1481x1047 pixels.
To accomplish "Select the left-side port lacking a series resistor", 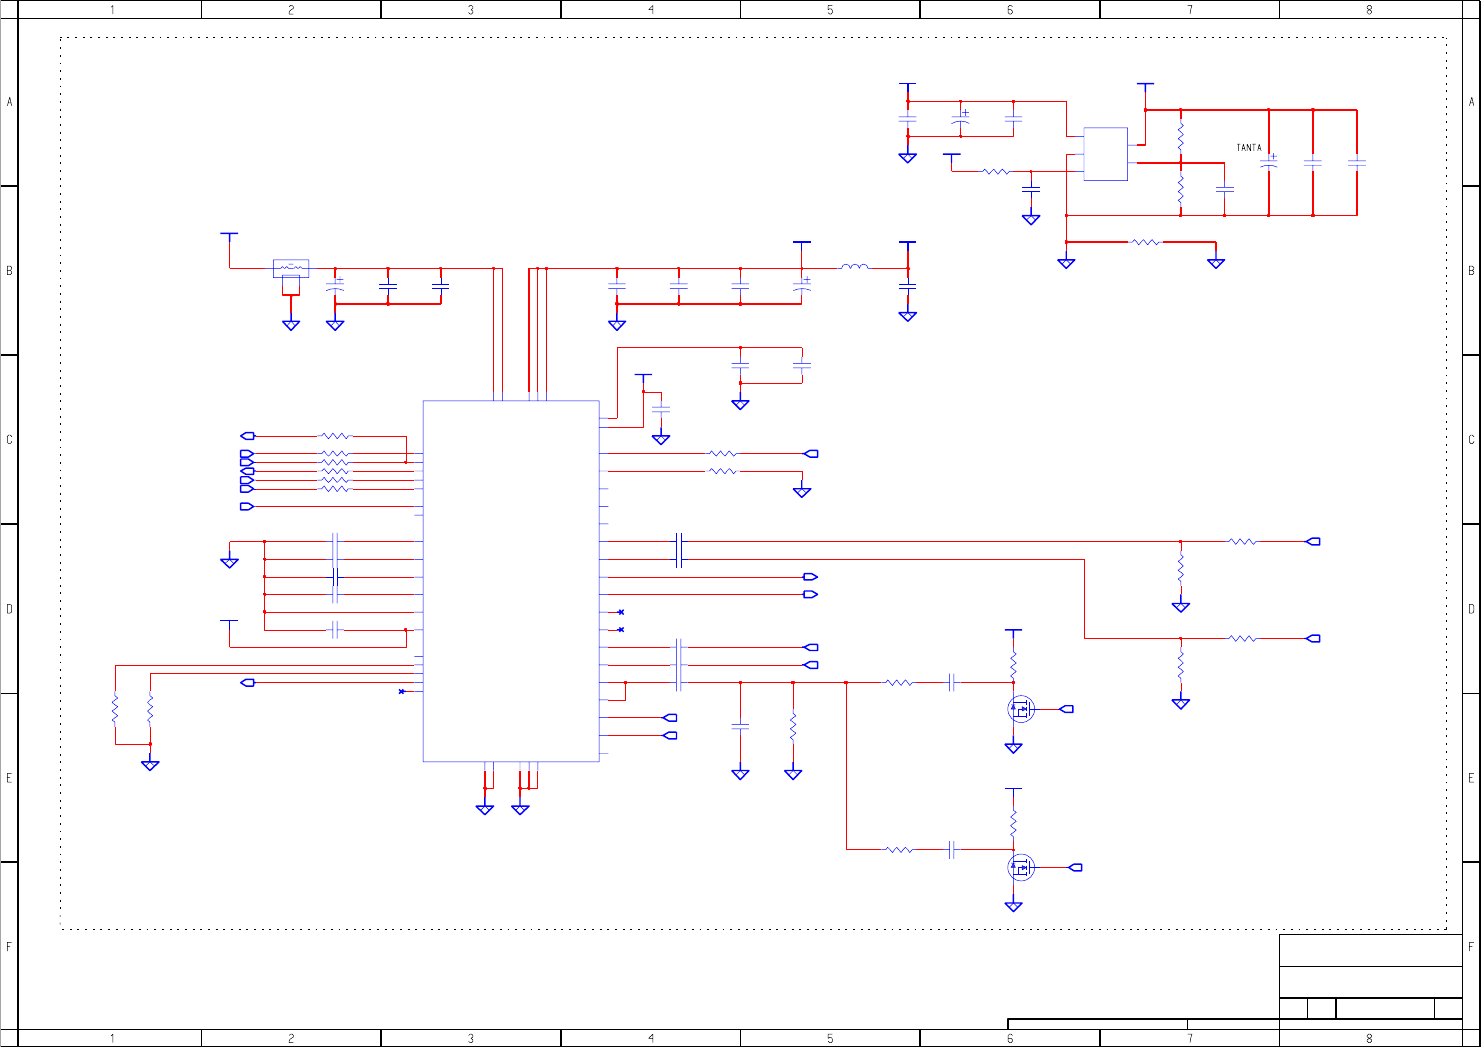I will [x=247, y=507].
